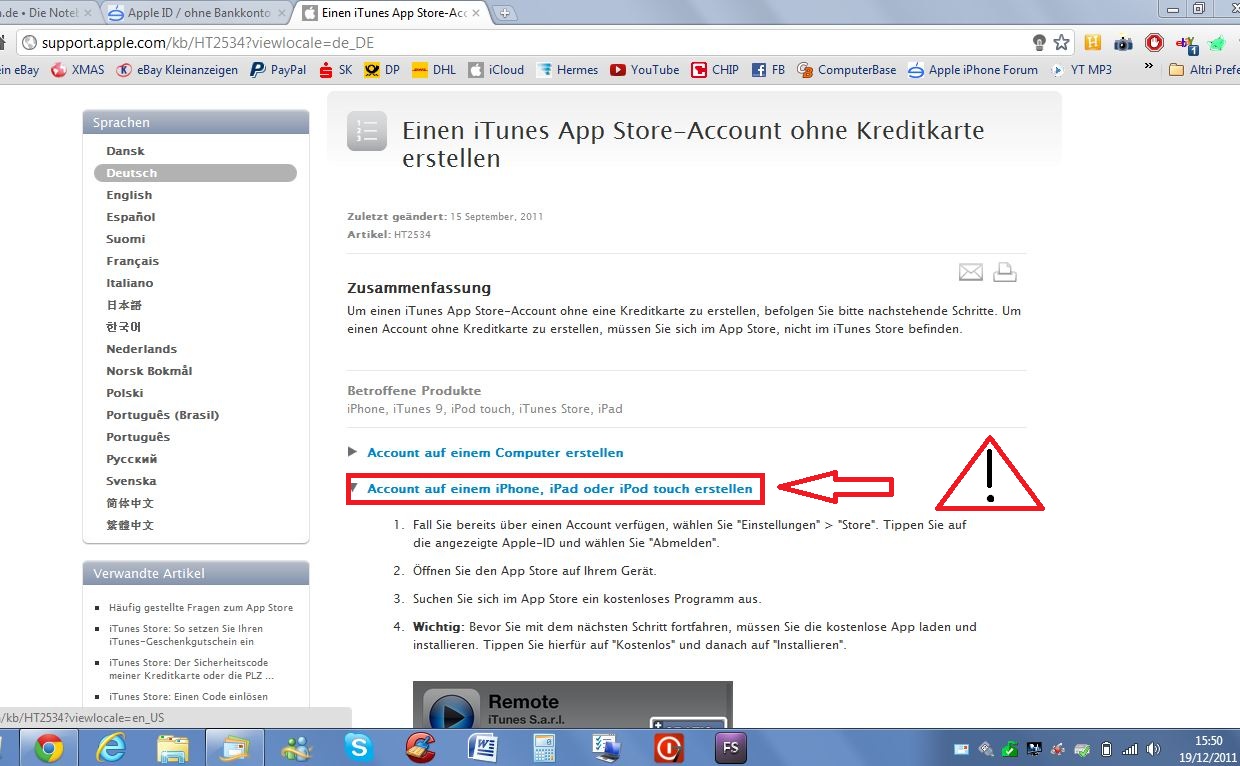
Task: Collapse the iPhone, iPad oder iPod touch section
Action: coord(560,489)
